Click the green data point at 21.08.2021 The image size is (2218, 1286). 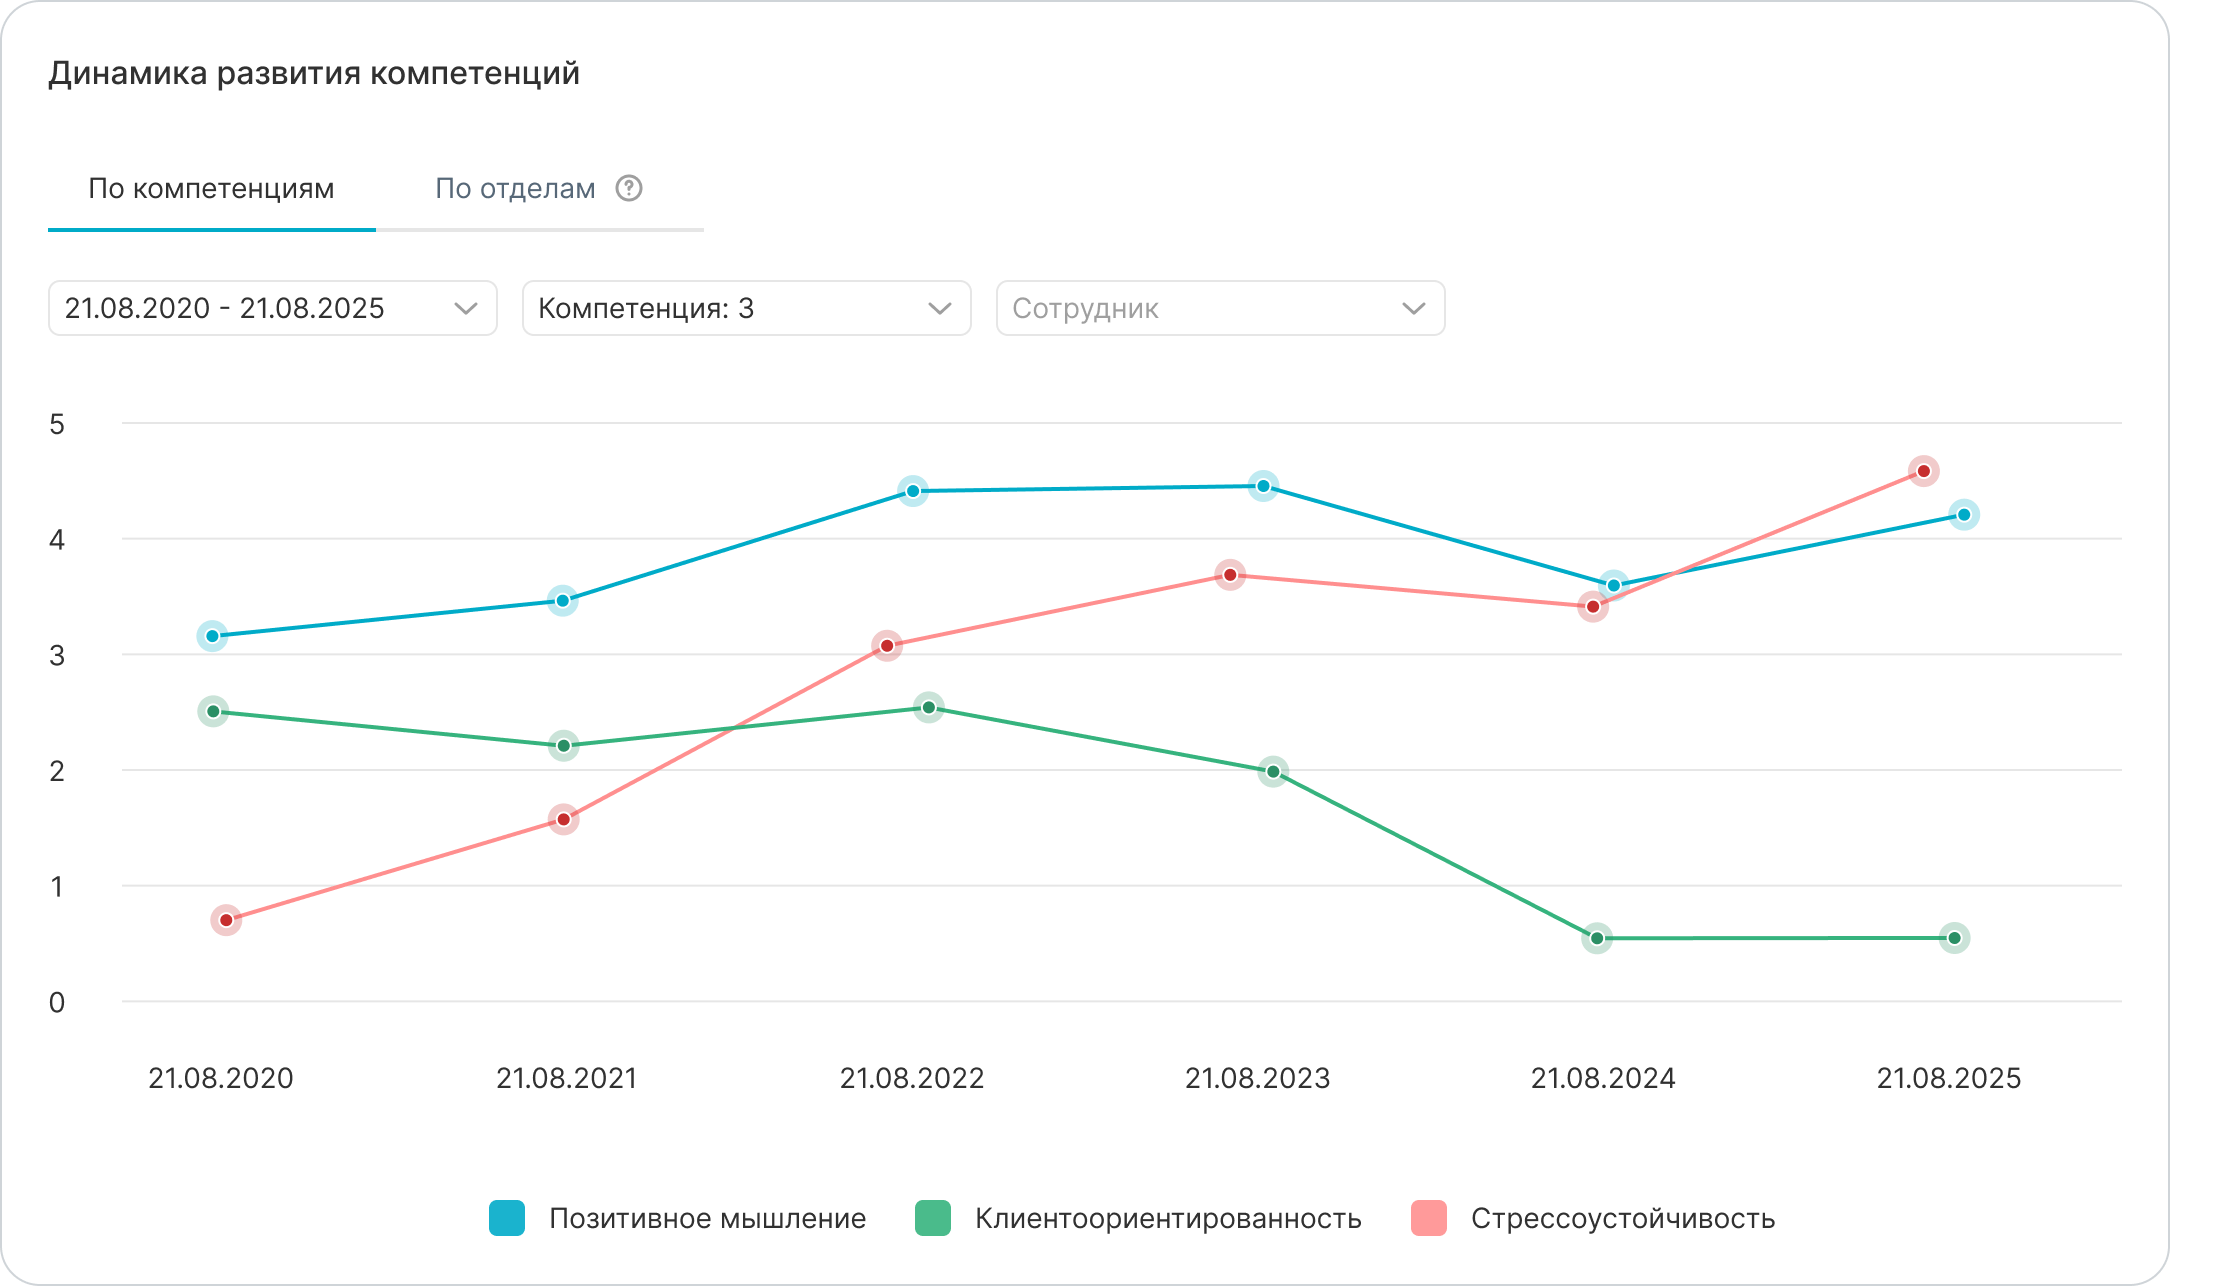(x=564, y=746)
